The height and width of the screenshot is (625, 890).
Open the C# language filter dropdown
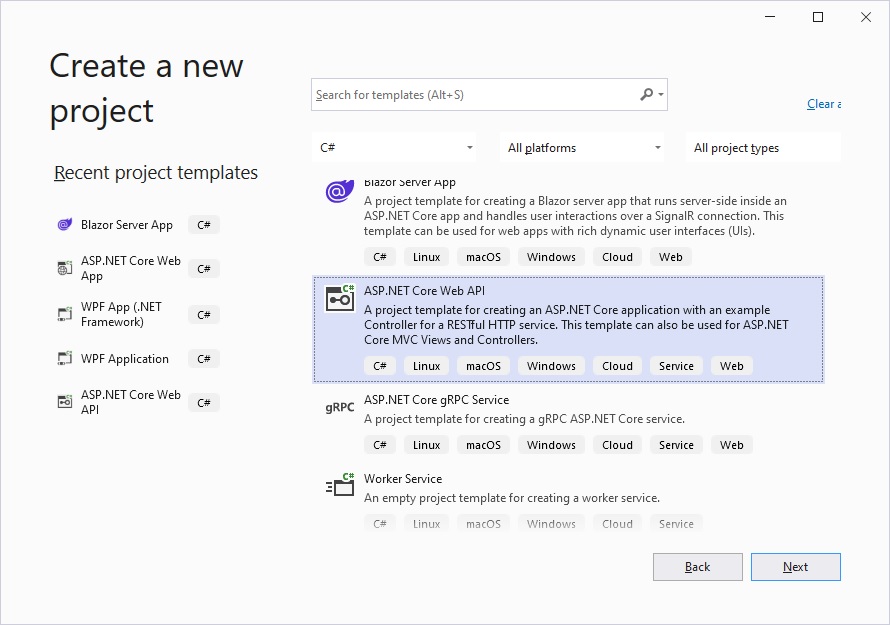(x=397, y=148)
